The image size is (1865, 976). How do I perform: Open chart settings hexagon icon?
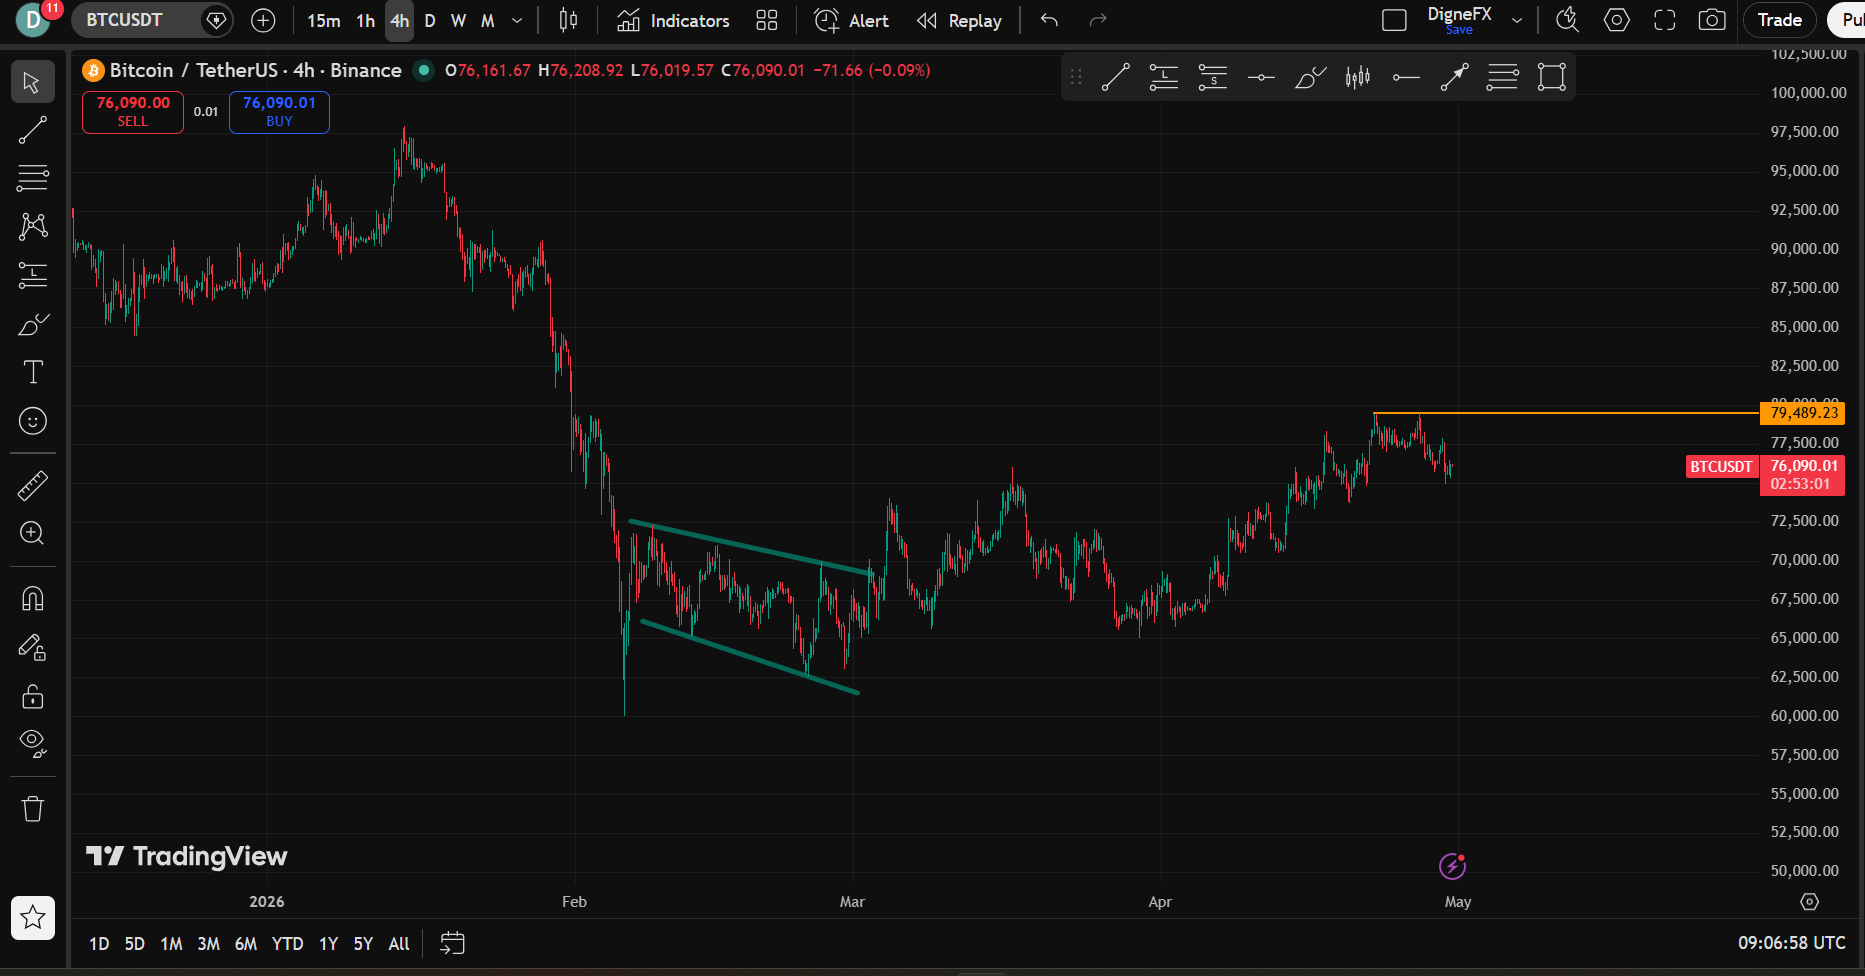pos(1616,20)
